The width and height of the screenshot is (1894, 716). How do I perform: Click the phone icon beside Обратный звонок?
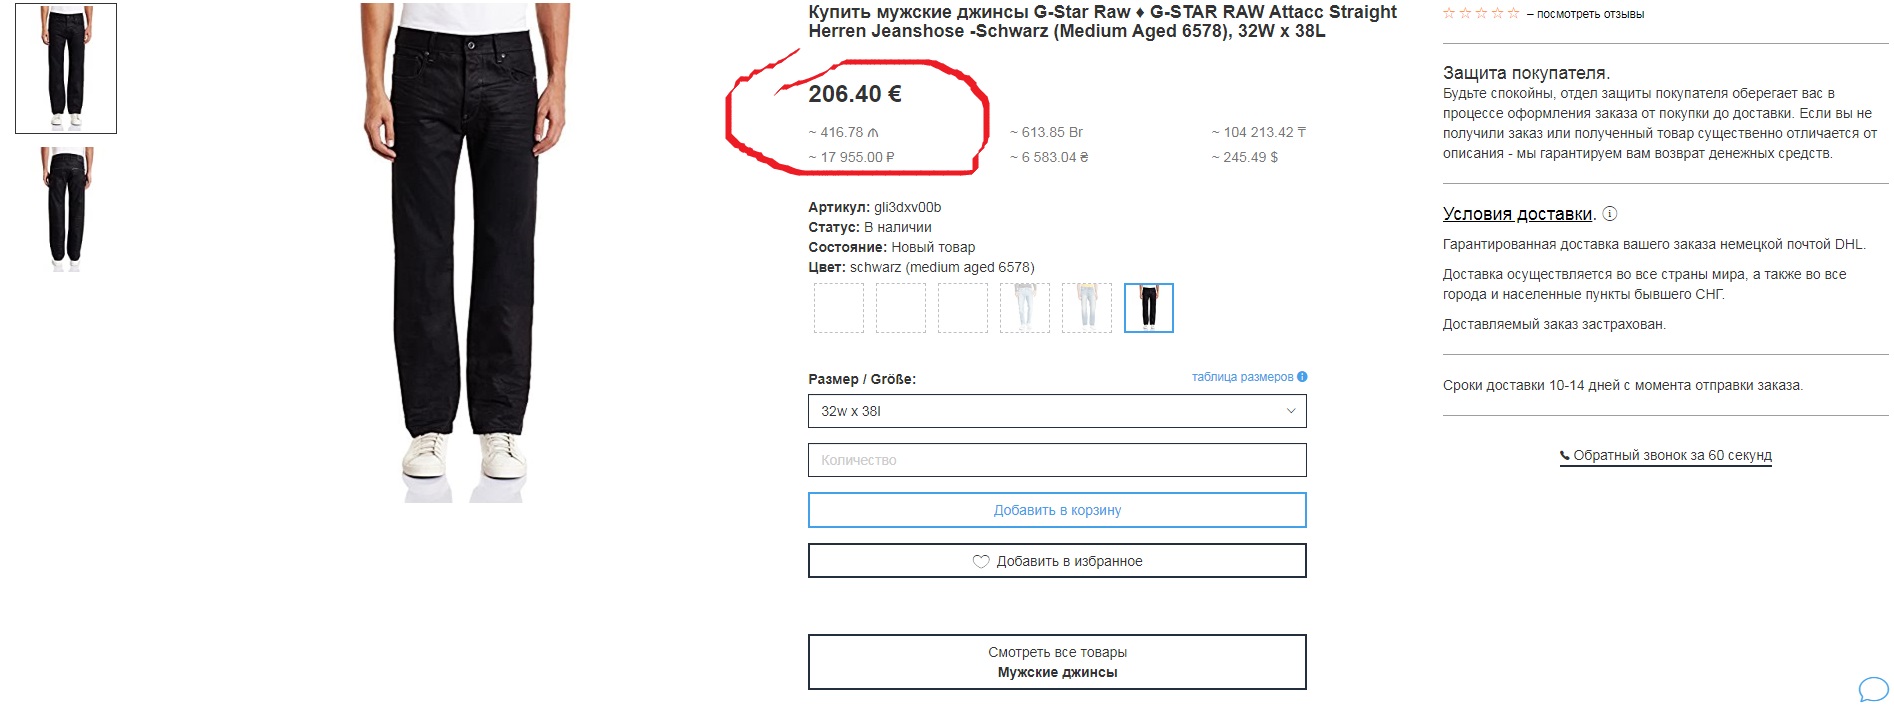tap(1565, 456)
